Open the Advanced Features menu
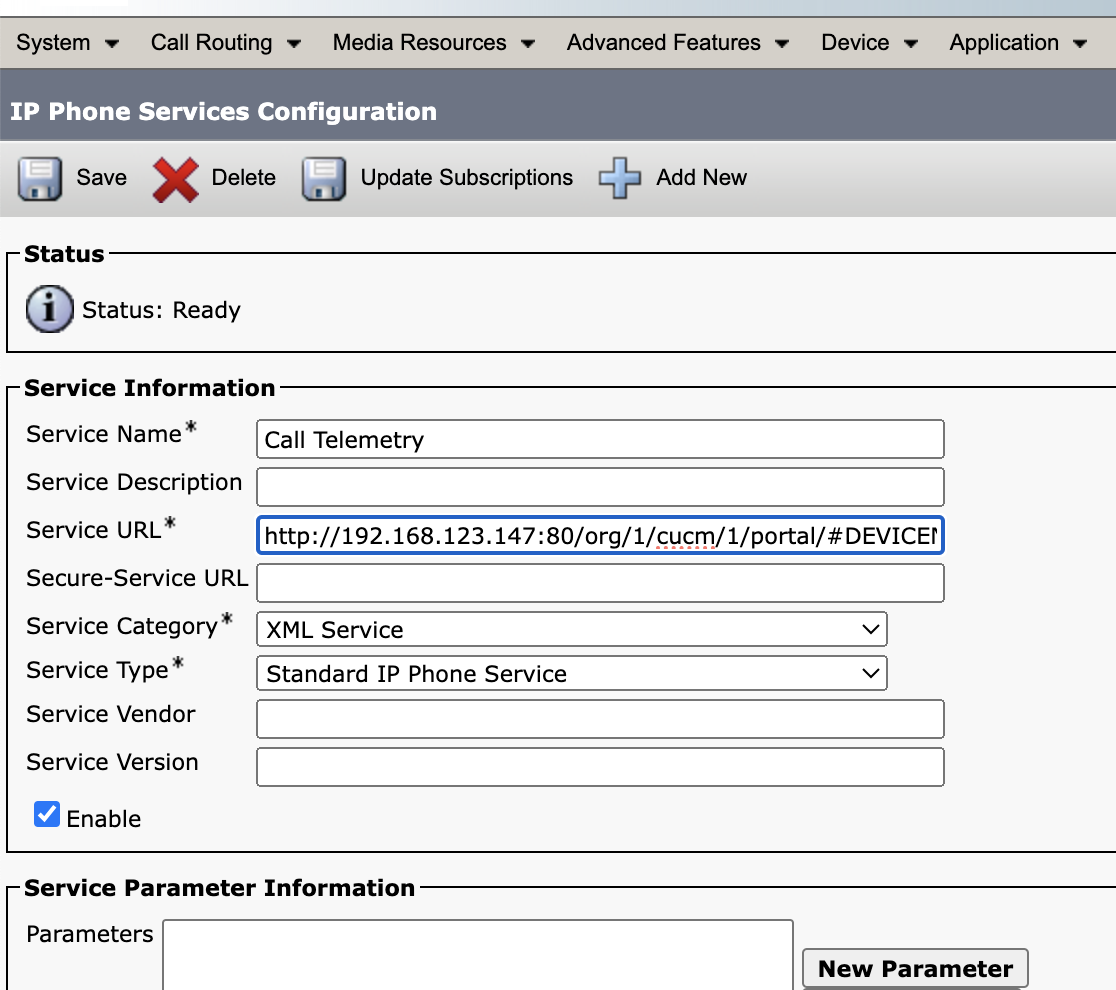 point(662,43)
